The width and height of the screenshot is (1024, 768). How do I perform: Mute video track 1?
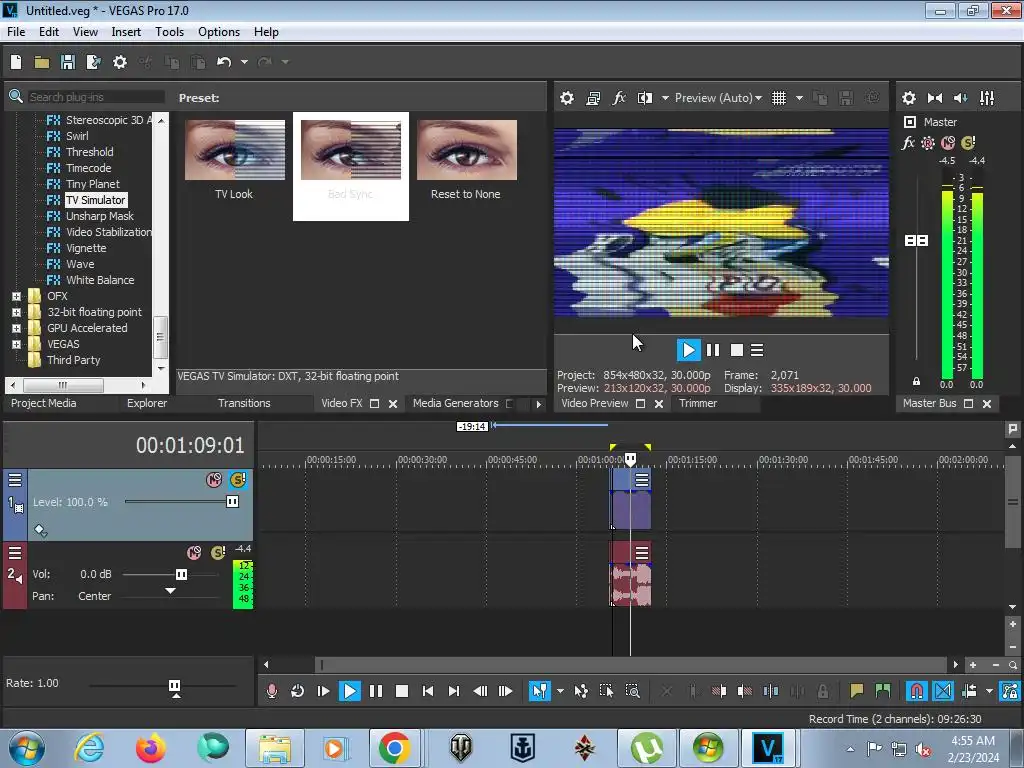214,480
